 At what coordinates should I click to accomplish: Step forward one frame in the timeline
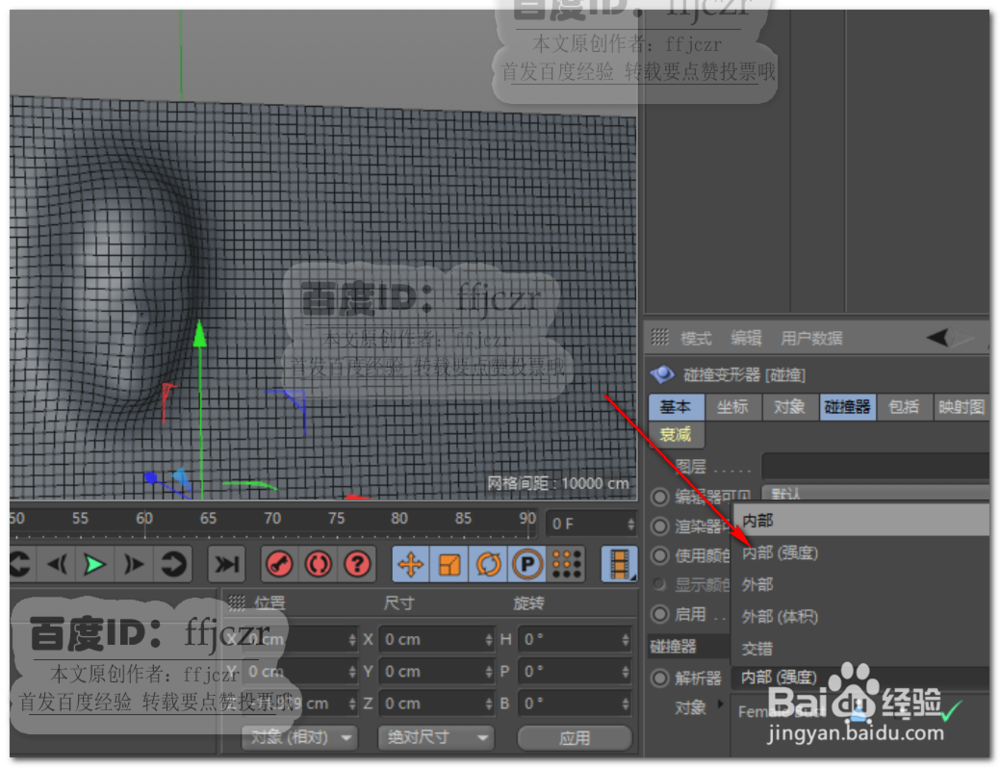pyautogui.click(x=133, y=565)
